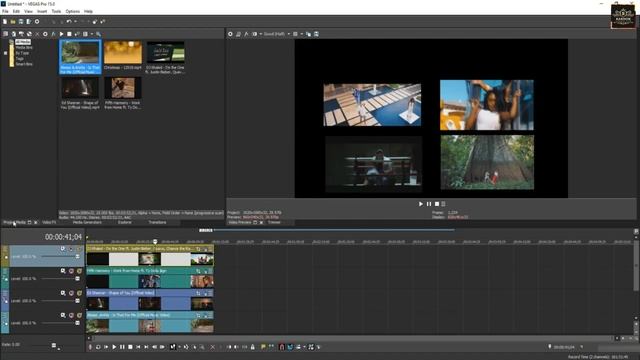Toggle Mute on the bottom video track
Image resolution: width=640 pixels, height=360 pixels.
[x=71, y=315]
